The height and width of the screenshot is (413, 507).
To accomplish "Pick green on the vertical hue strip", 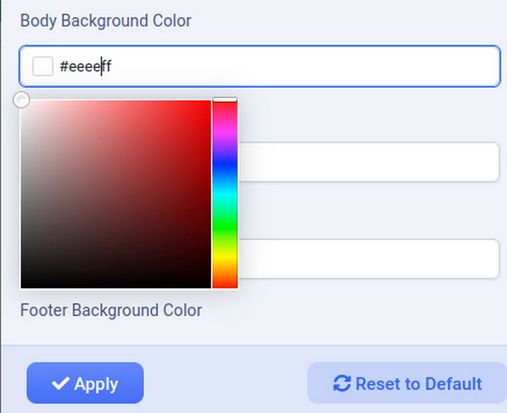I will click(225, 226).
